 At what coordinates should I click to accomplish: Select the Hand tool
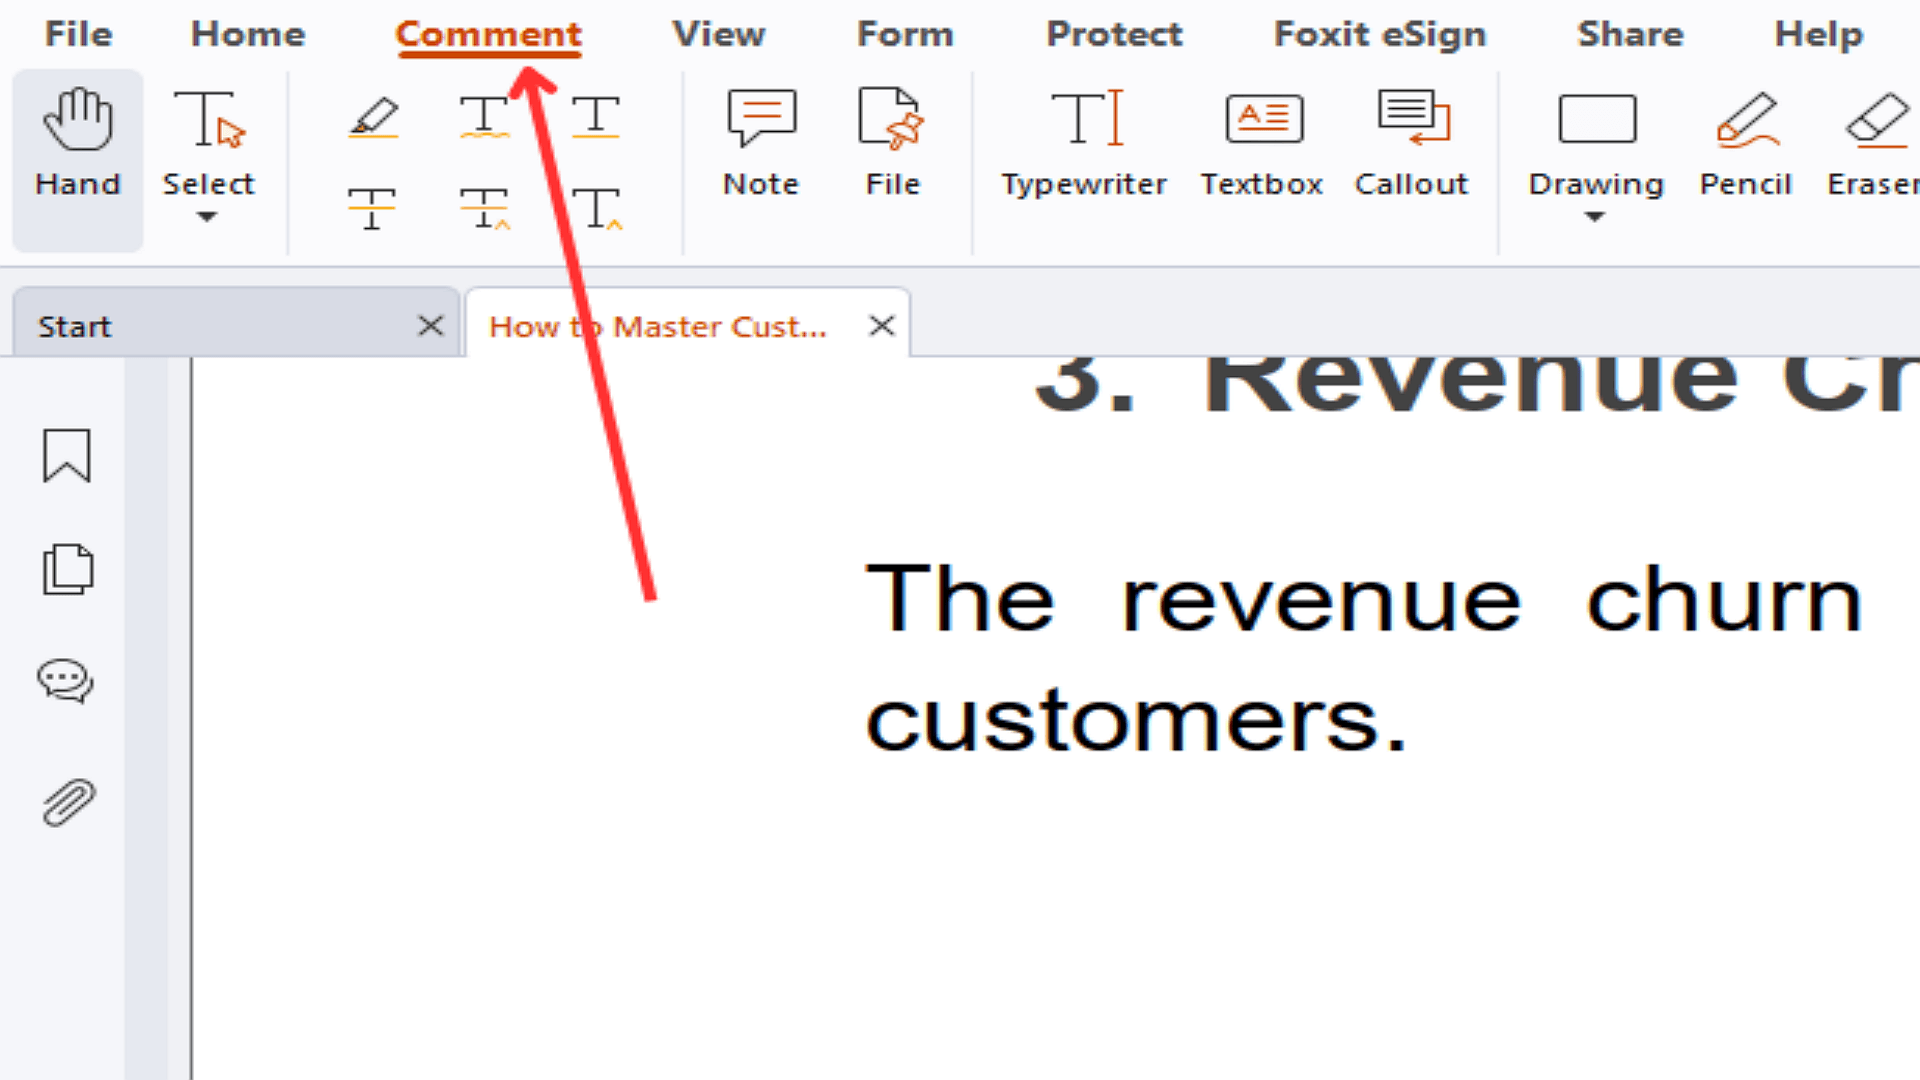75,142
